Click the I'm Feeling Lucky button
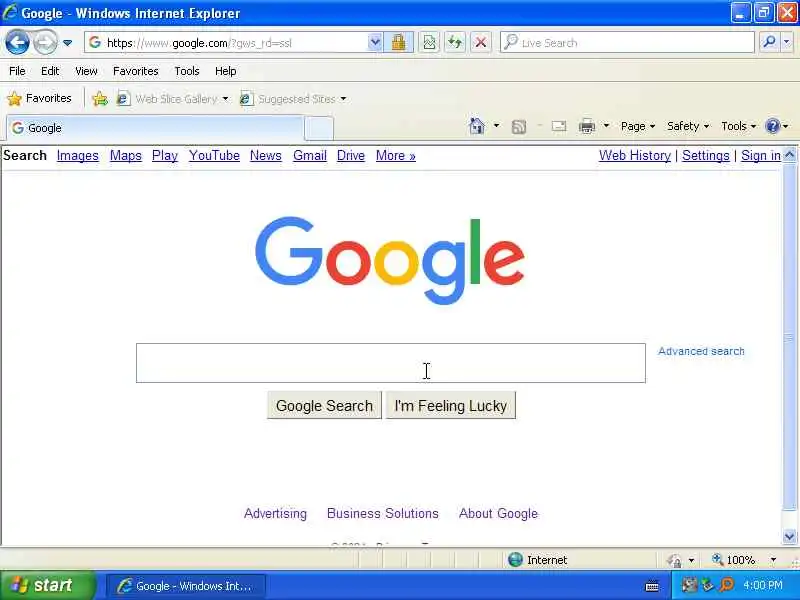The height and width of the screenshot is (600, 800). pos(451,406)
